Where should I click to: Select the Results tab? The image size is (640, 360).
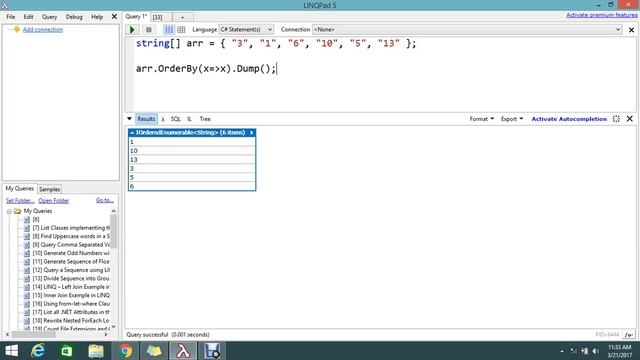coord(146,119)
